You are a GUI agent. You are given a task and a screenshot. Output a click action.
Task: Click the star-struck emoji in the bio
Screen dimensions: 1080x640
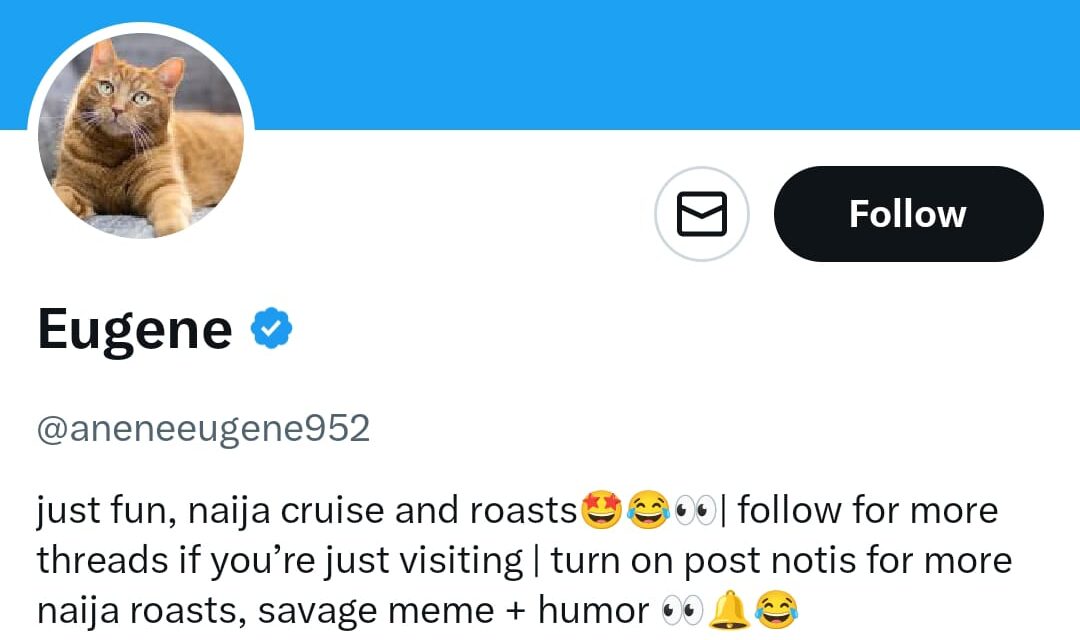tap(600, 510)
